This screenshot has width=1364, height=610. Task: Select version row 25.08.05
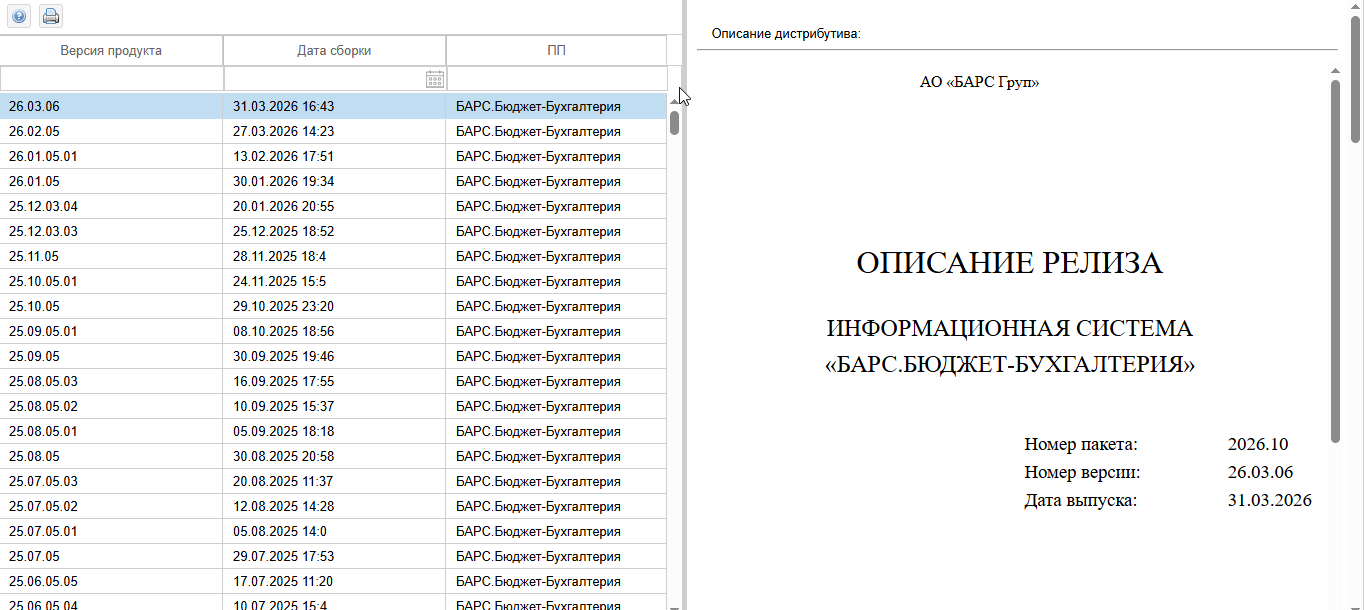click(333, 456)
